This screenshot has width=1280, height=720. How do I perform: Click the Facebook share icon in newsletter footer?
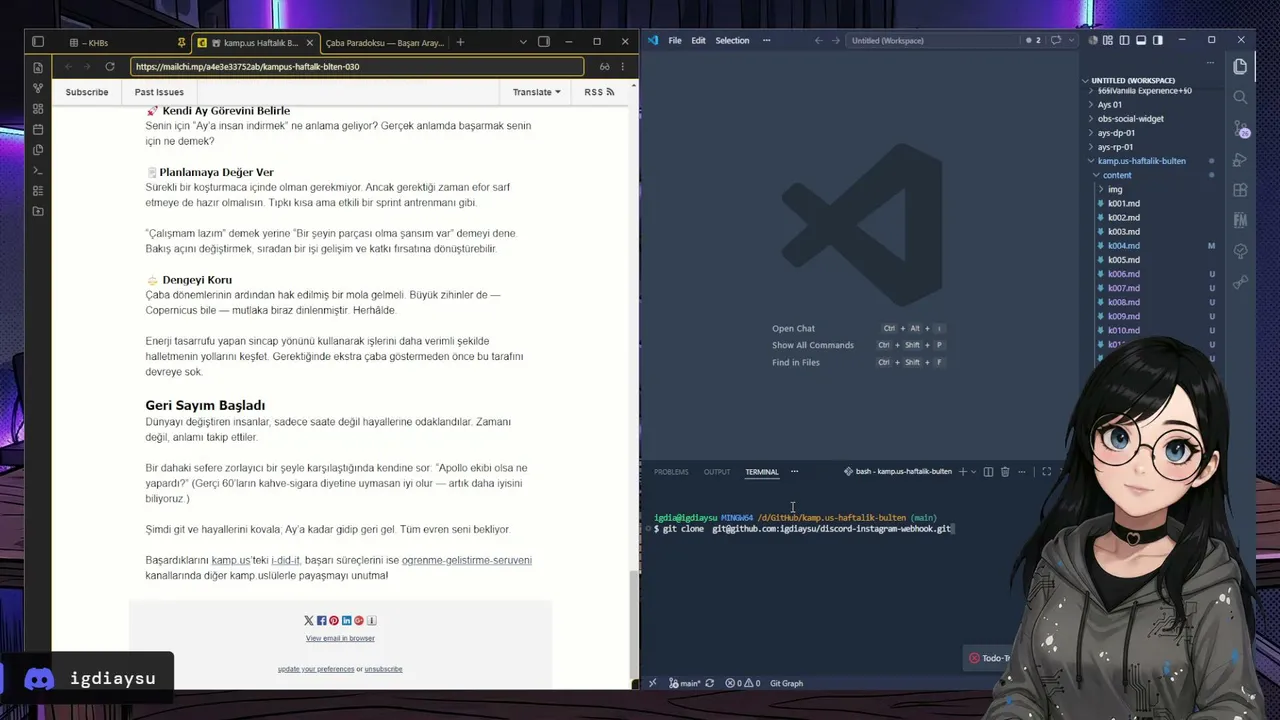pos(321,621)
